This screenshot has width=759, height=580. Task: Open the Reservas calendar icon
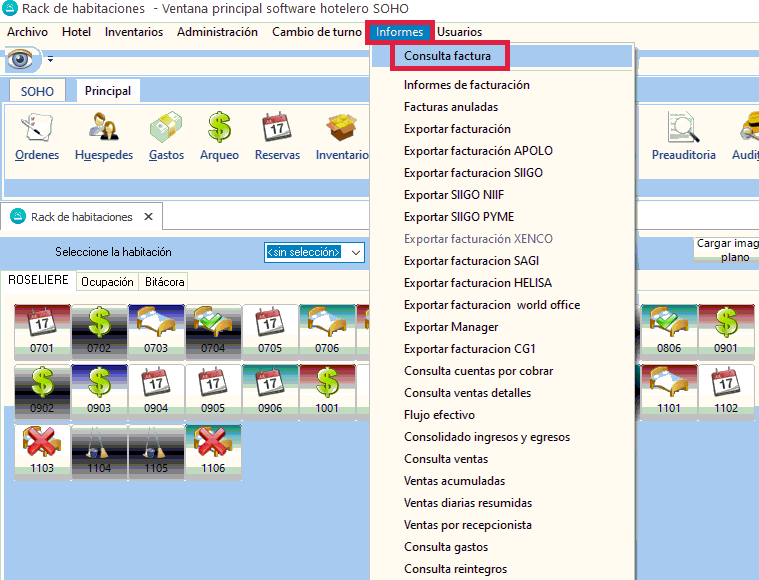(x=277, y=136)
